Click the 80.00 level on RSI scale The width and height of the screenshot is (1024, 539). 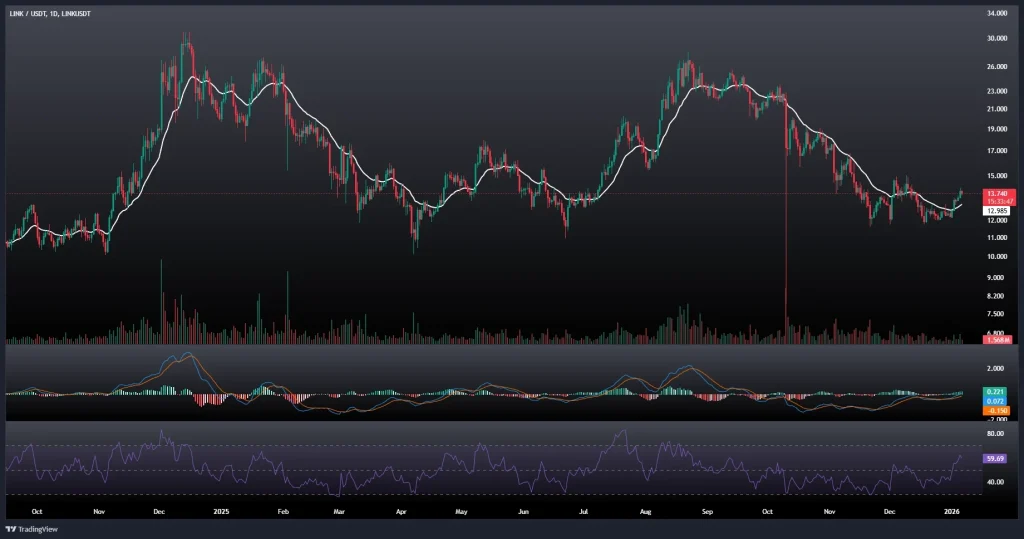coord(996,435)
